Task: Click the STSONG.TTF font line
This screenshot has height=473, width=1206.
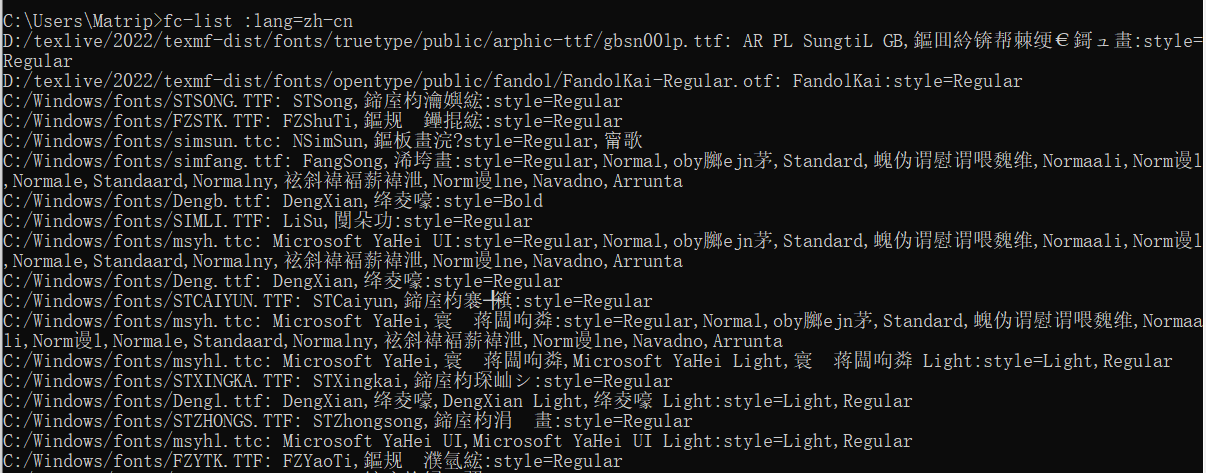Action: [x=313, y=101]
